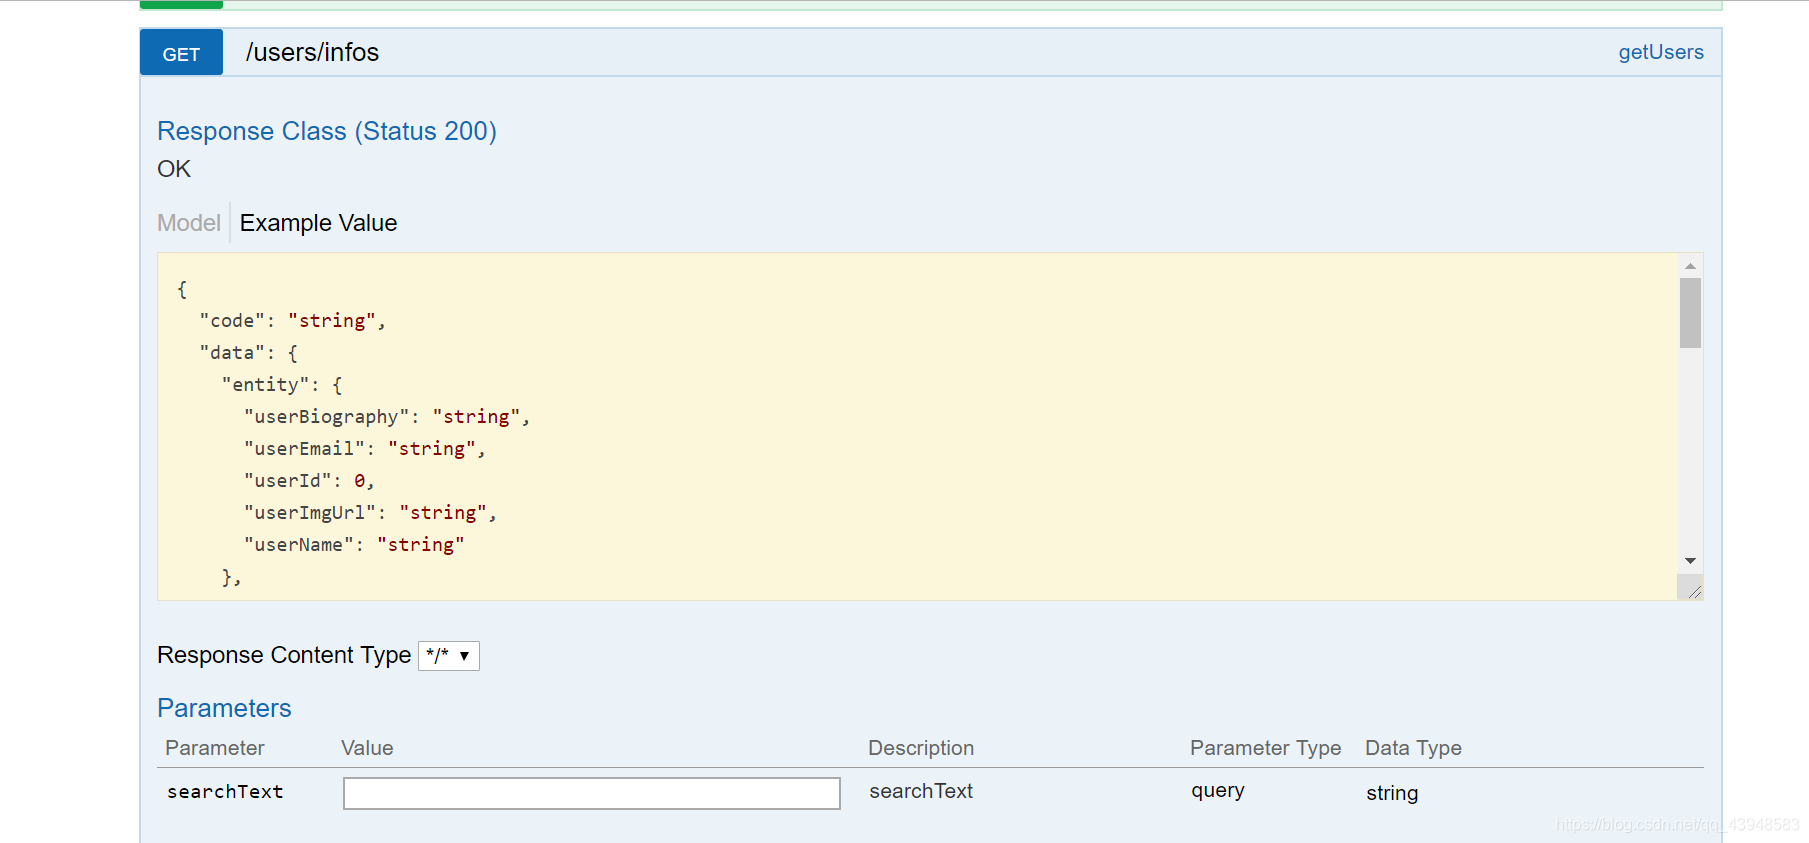Click the "Parameters" heading
This screenshot has width=1809, height=843.
point(224,708)
